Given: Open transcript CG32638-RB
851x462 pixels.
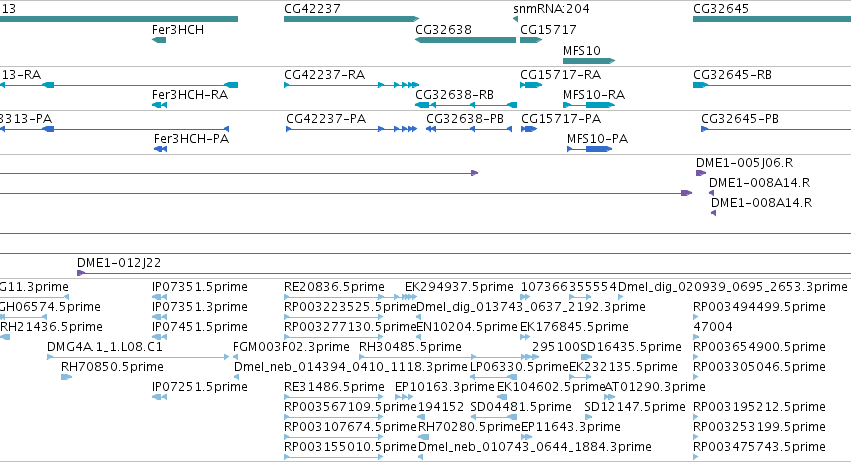Looking at the screenshot, I should coord(454,95).
